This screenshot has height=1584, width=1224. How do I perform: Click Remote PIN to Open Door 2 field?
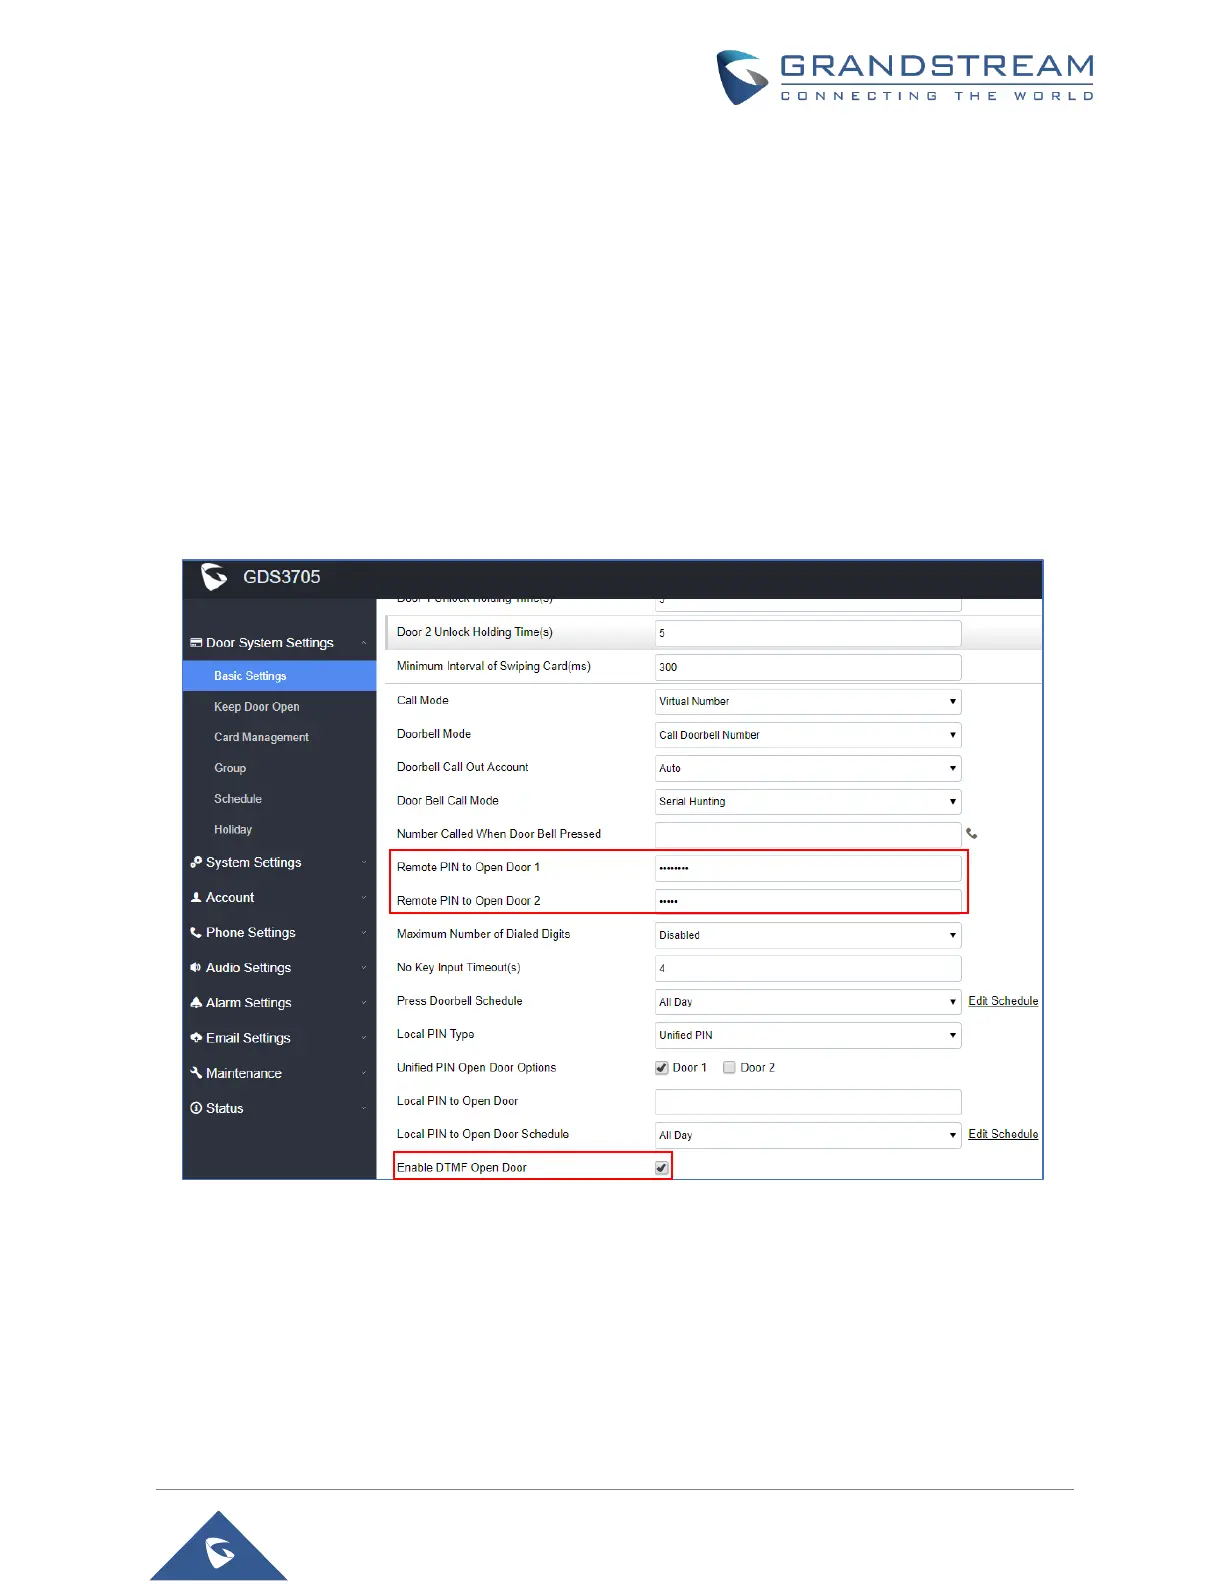point(808,901)
